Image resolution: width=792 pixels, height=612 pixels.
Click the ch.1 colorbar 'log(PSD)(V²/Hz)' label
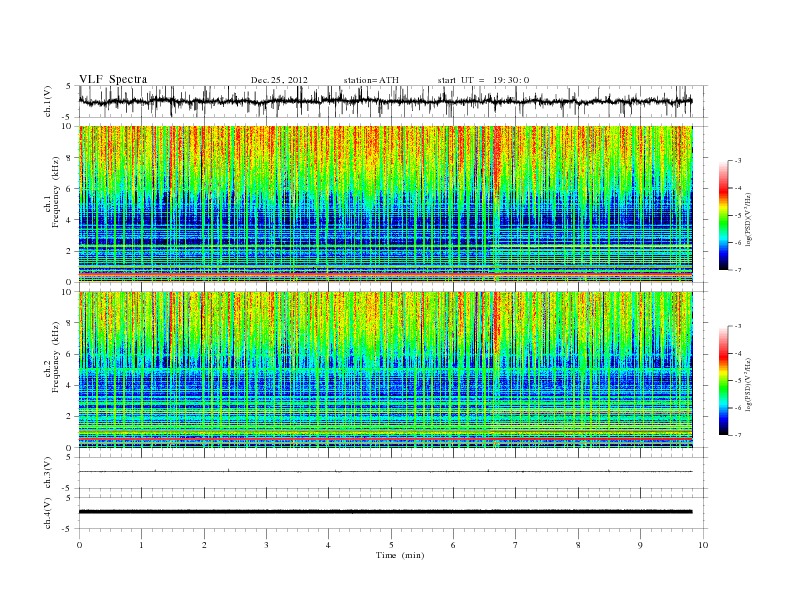[749, 219]
